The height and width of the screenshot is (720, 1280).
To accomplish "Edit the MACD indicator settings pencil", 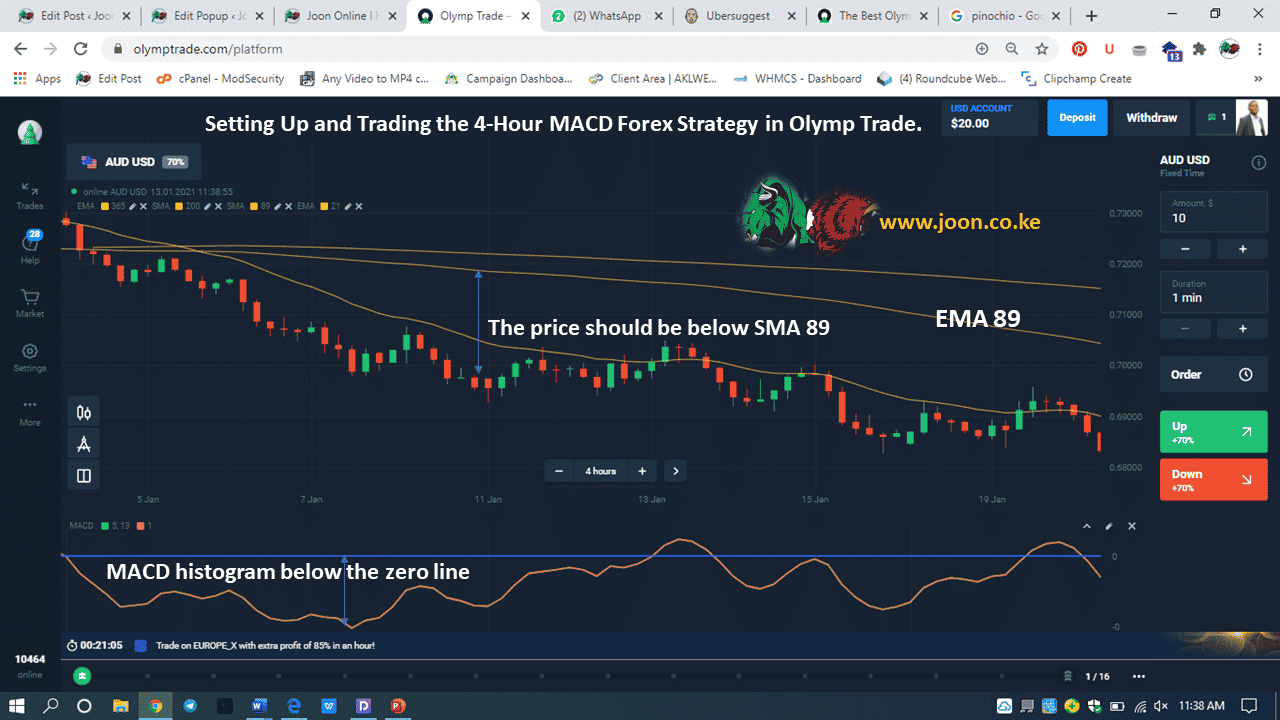I will tap(1109, 526).
